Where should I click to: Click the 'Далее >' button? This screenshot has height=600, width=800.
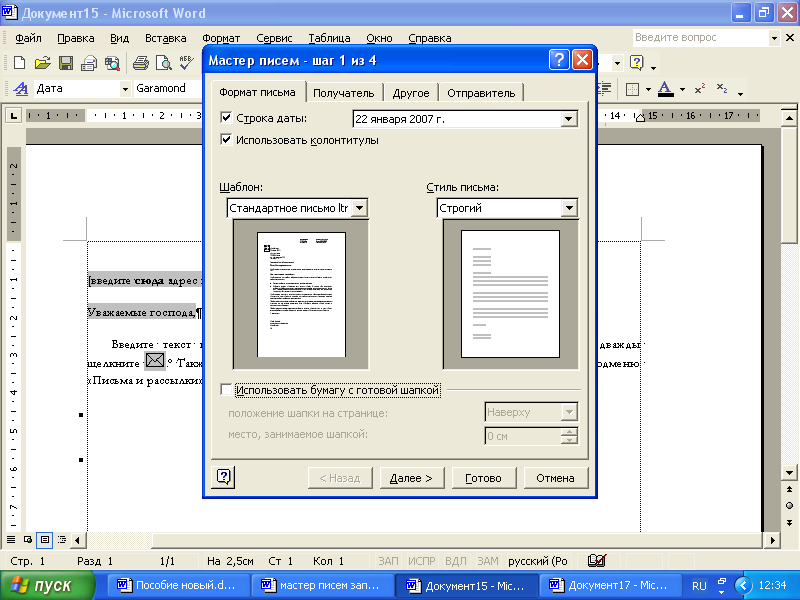click(x=411, y=478)
